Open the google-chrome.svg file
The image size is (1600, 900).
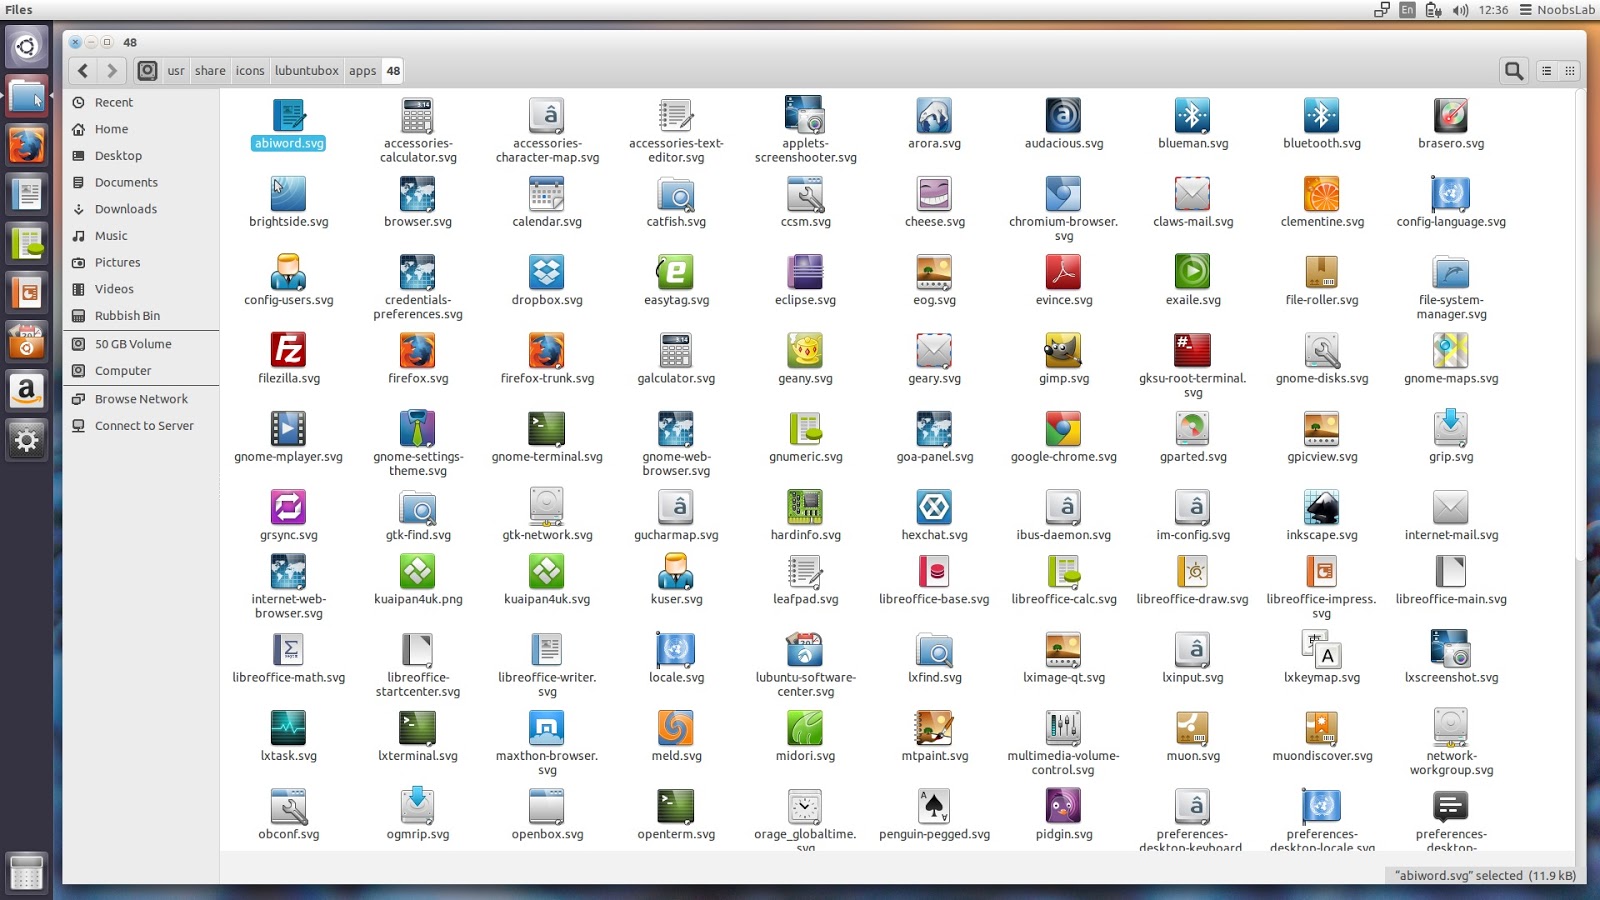coord(1063,431)
